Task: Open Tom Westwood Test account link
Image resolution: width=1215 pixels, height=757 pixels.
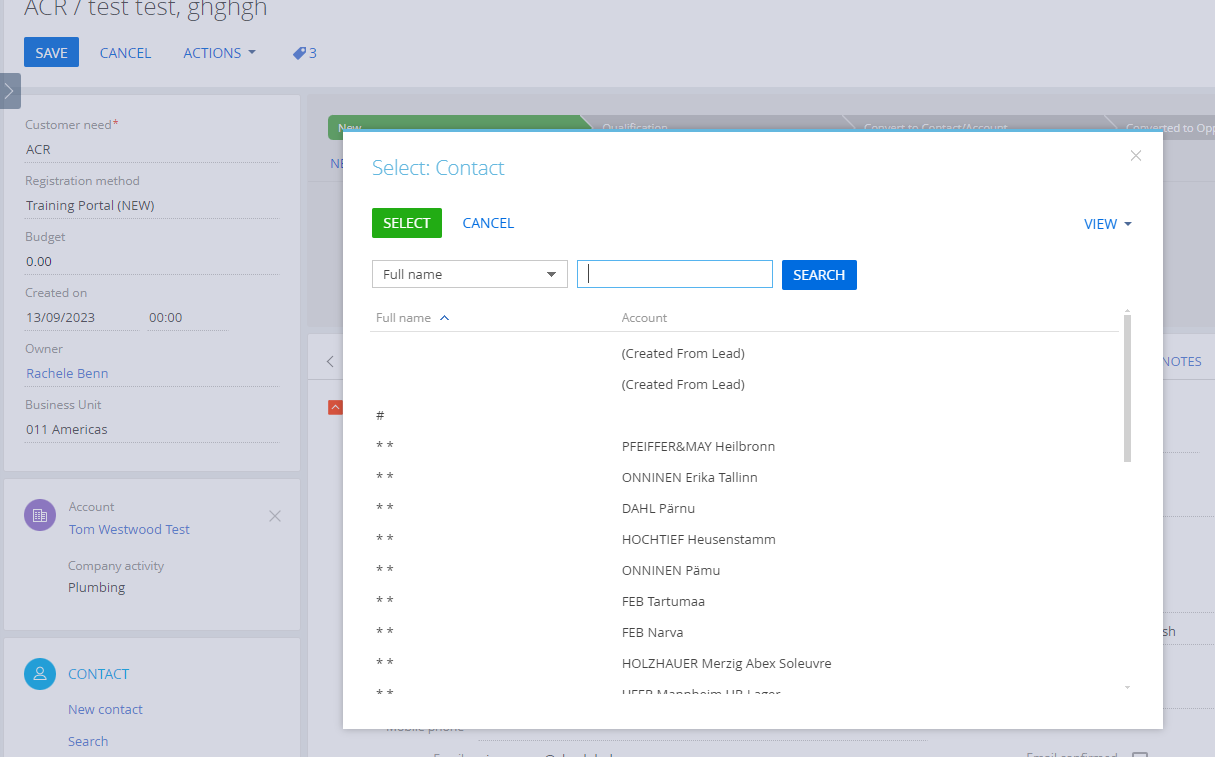Action: [129, 529]
